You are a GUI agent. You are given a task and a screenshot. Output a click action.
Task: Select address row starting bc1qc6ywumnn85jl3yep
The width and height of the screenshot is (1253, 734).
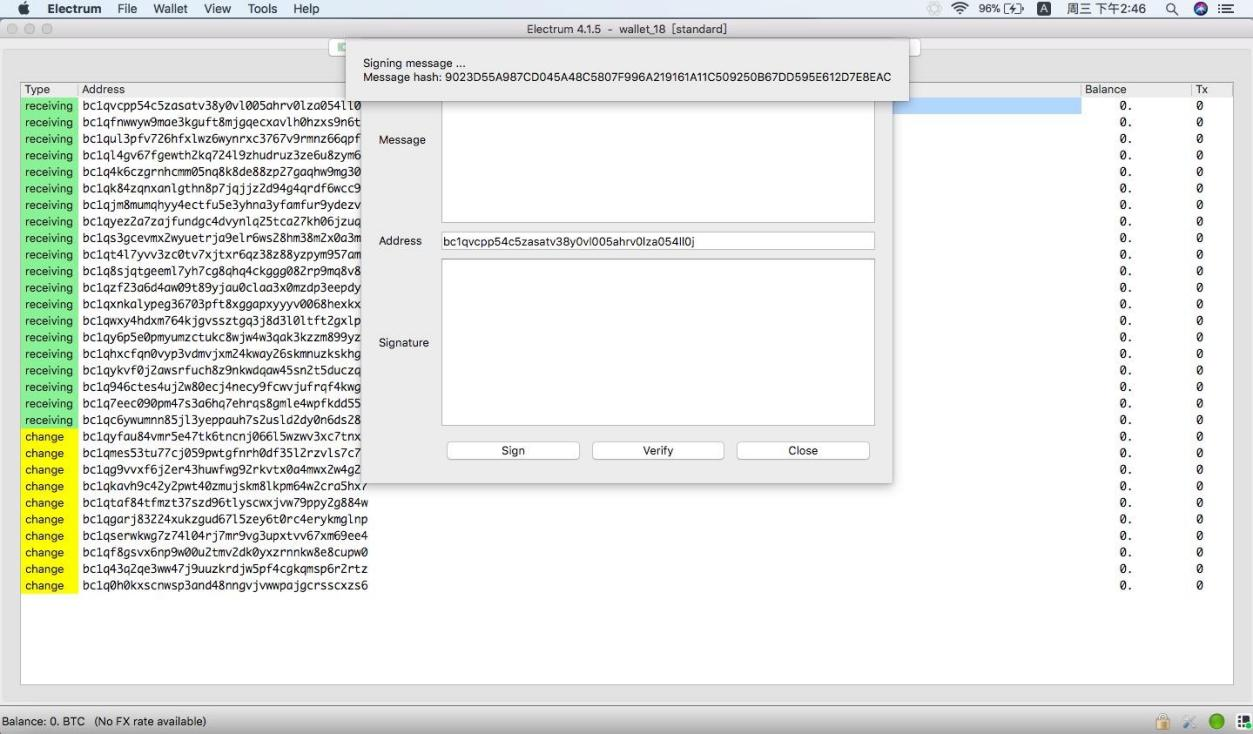[221, 420]
